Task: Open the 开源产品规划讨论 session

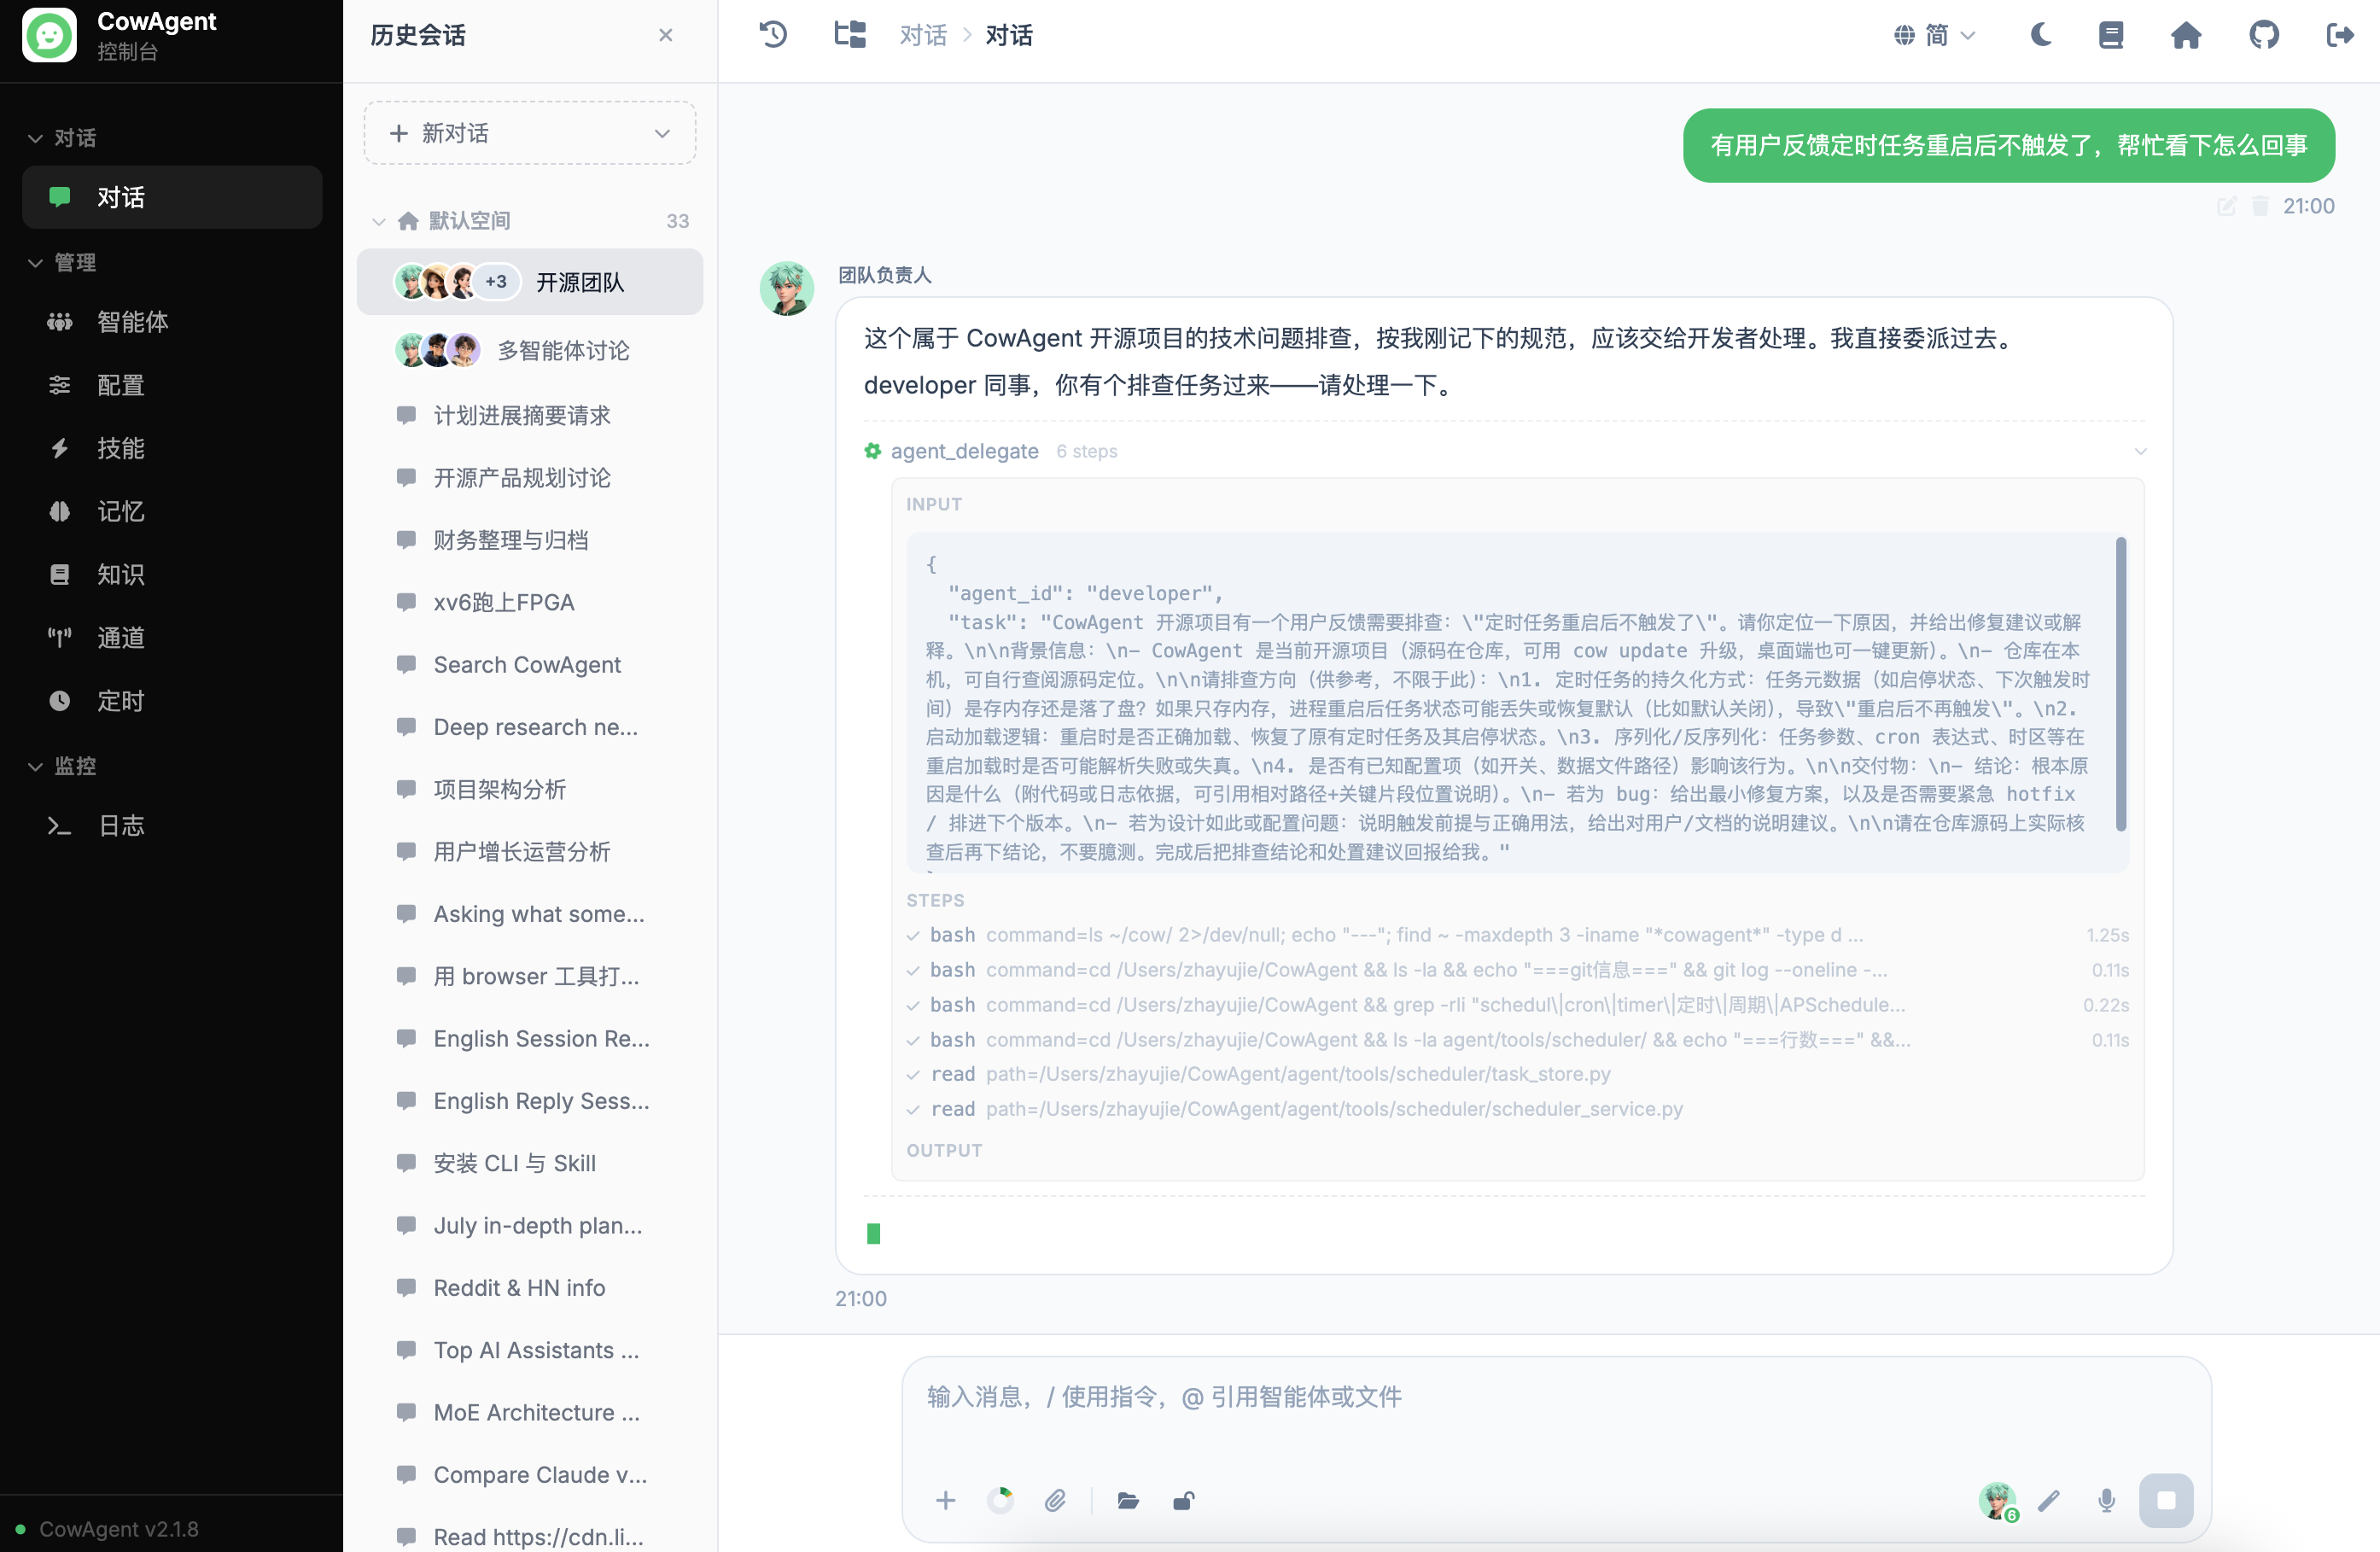Action: (530, 478)
